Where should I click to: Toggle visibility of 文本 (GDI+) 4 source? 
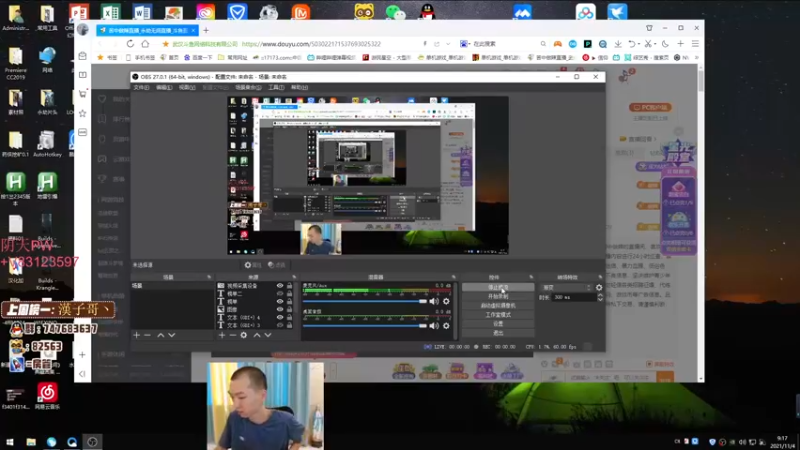point(280,317)
